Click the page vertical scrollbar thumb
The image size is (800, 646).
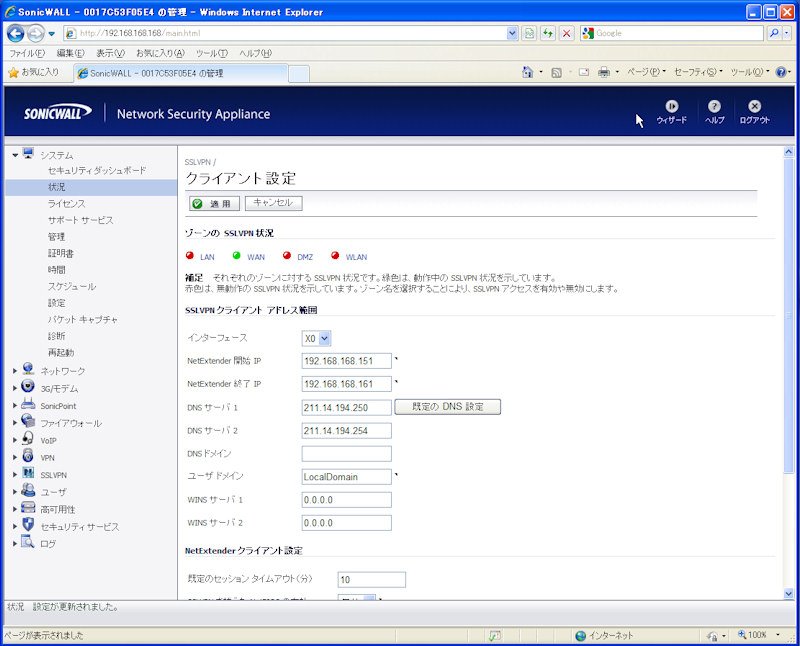(788, 315)
